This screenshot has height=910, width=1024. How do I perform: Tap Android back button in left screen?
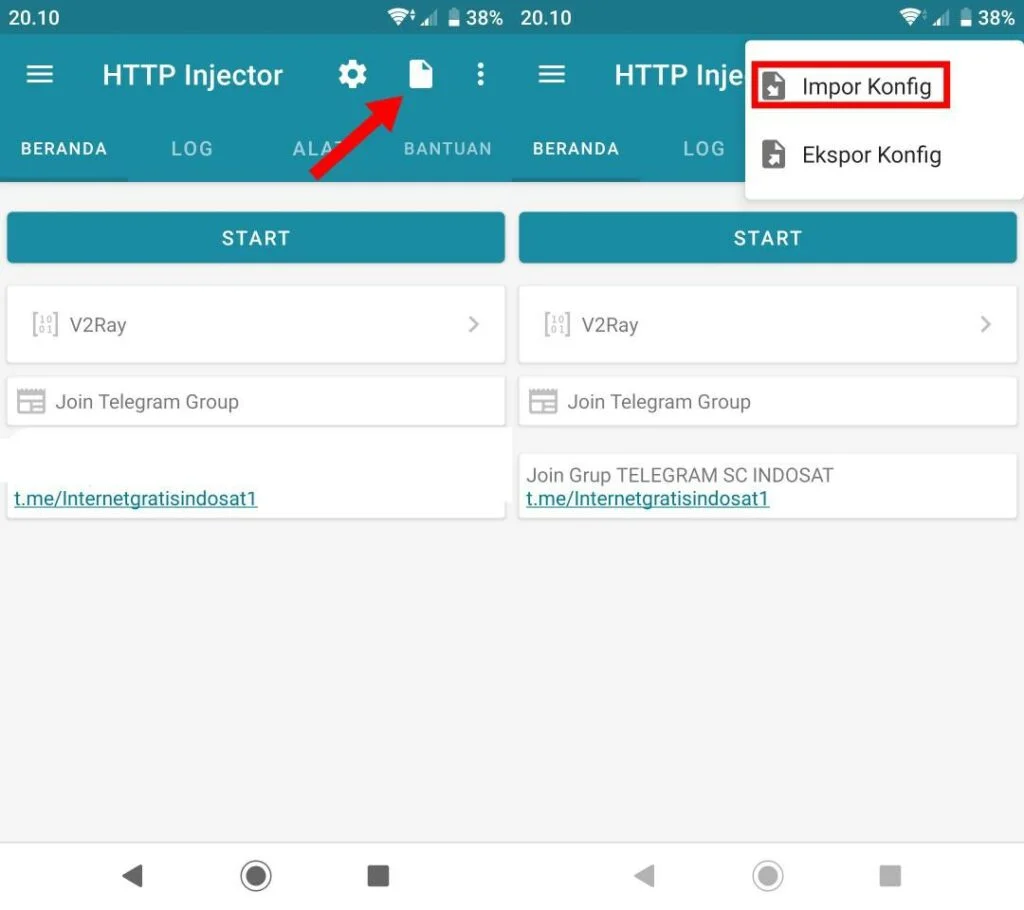133,875
